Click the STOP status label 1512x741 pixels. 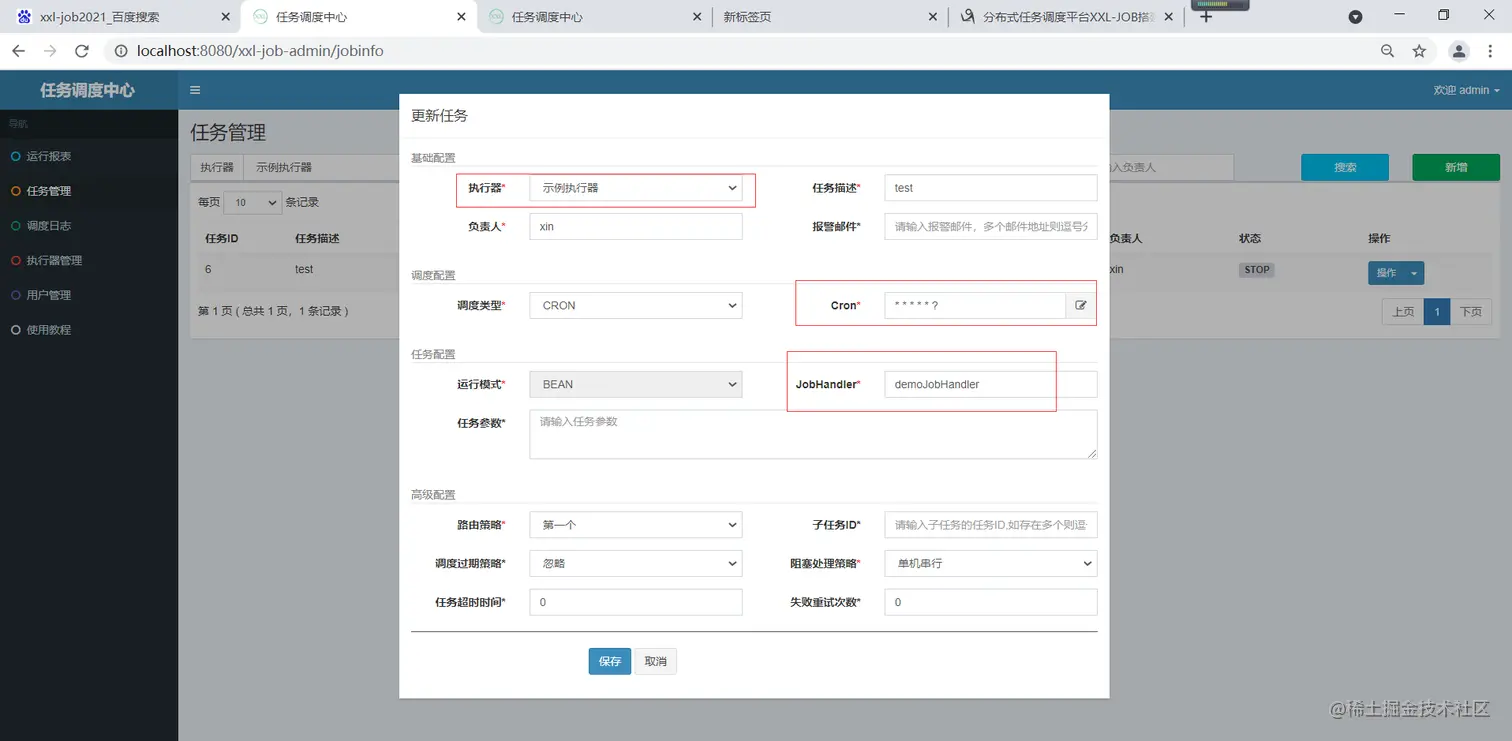coord(1257,270)
